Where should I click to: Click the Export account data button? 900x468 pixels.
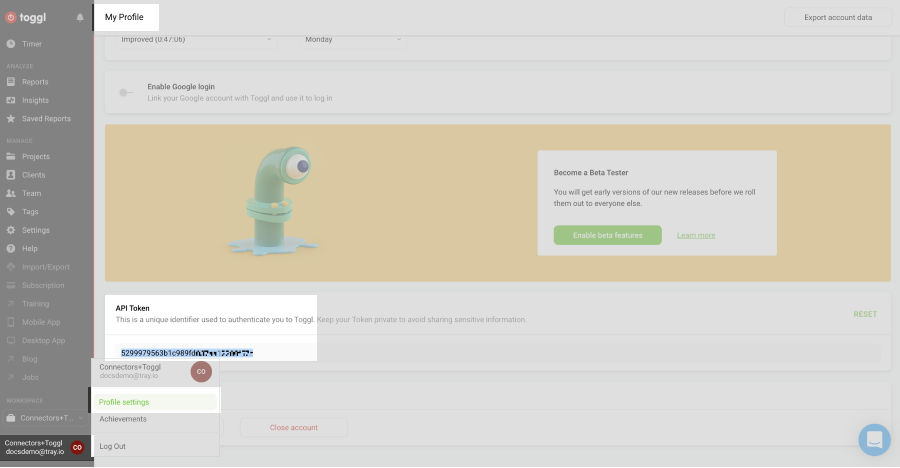pos(837,17)
